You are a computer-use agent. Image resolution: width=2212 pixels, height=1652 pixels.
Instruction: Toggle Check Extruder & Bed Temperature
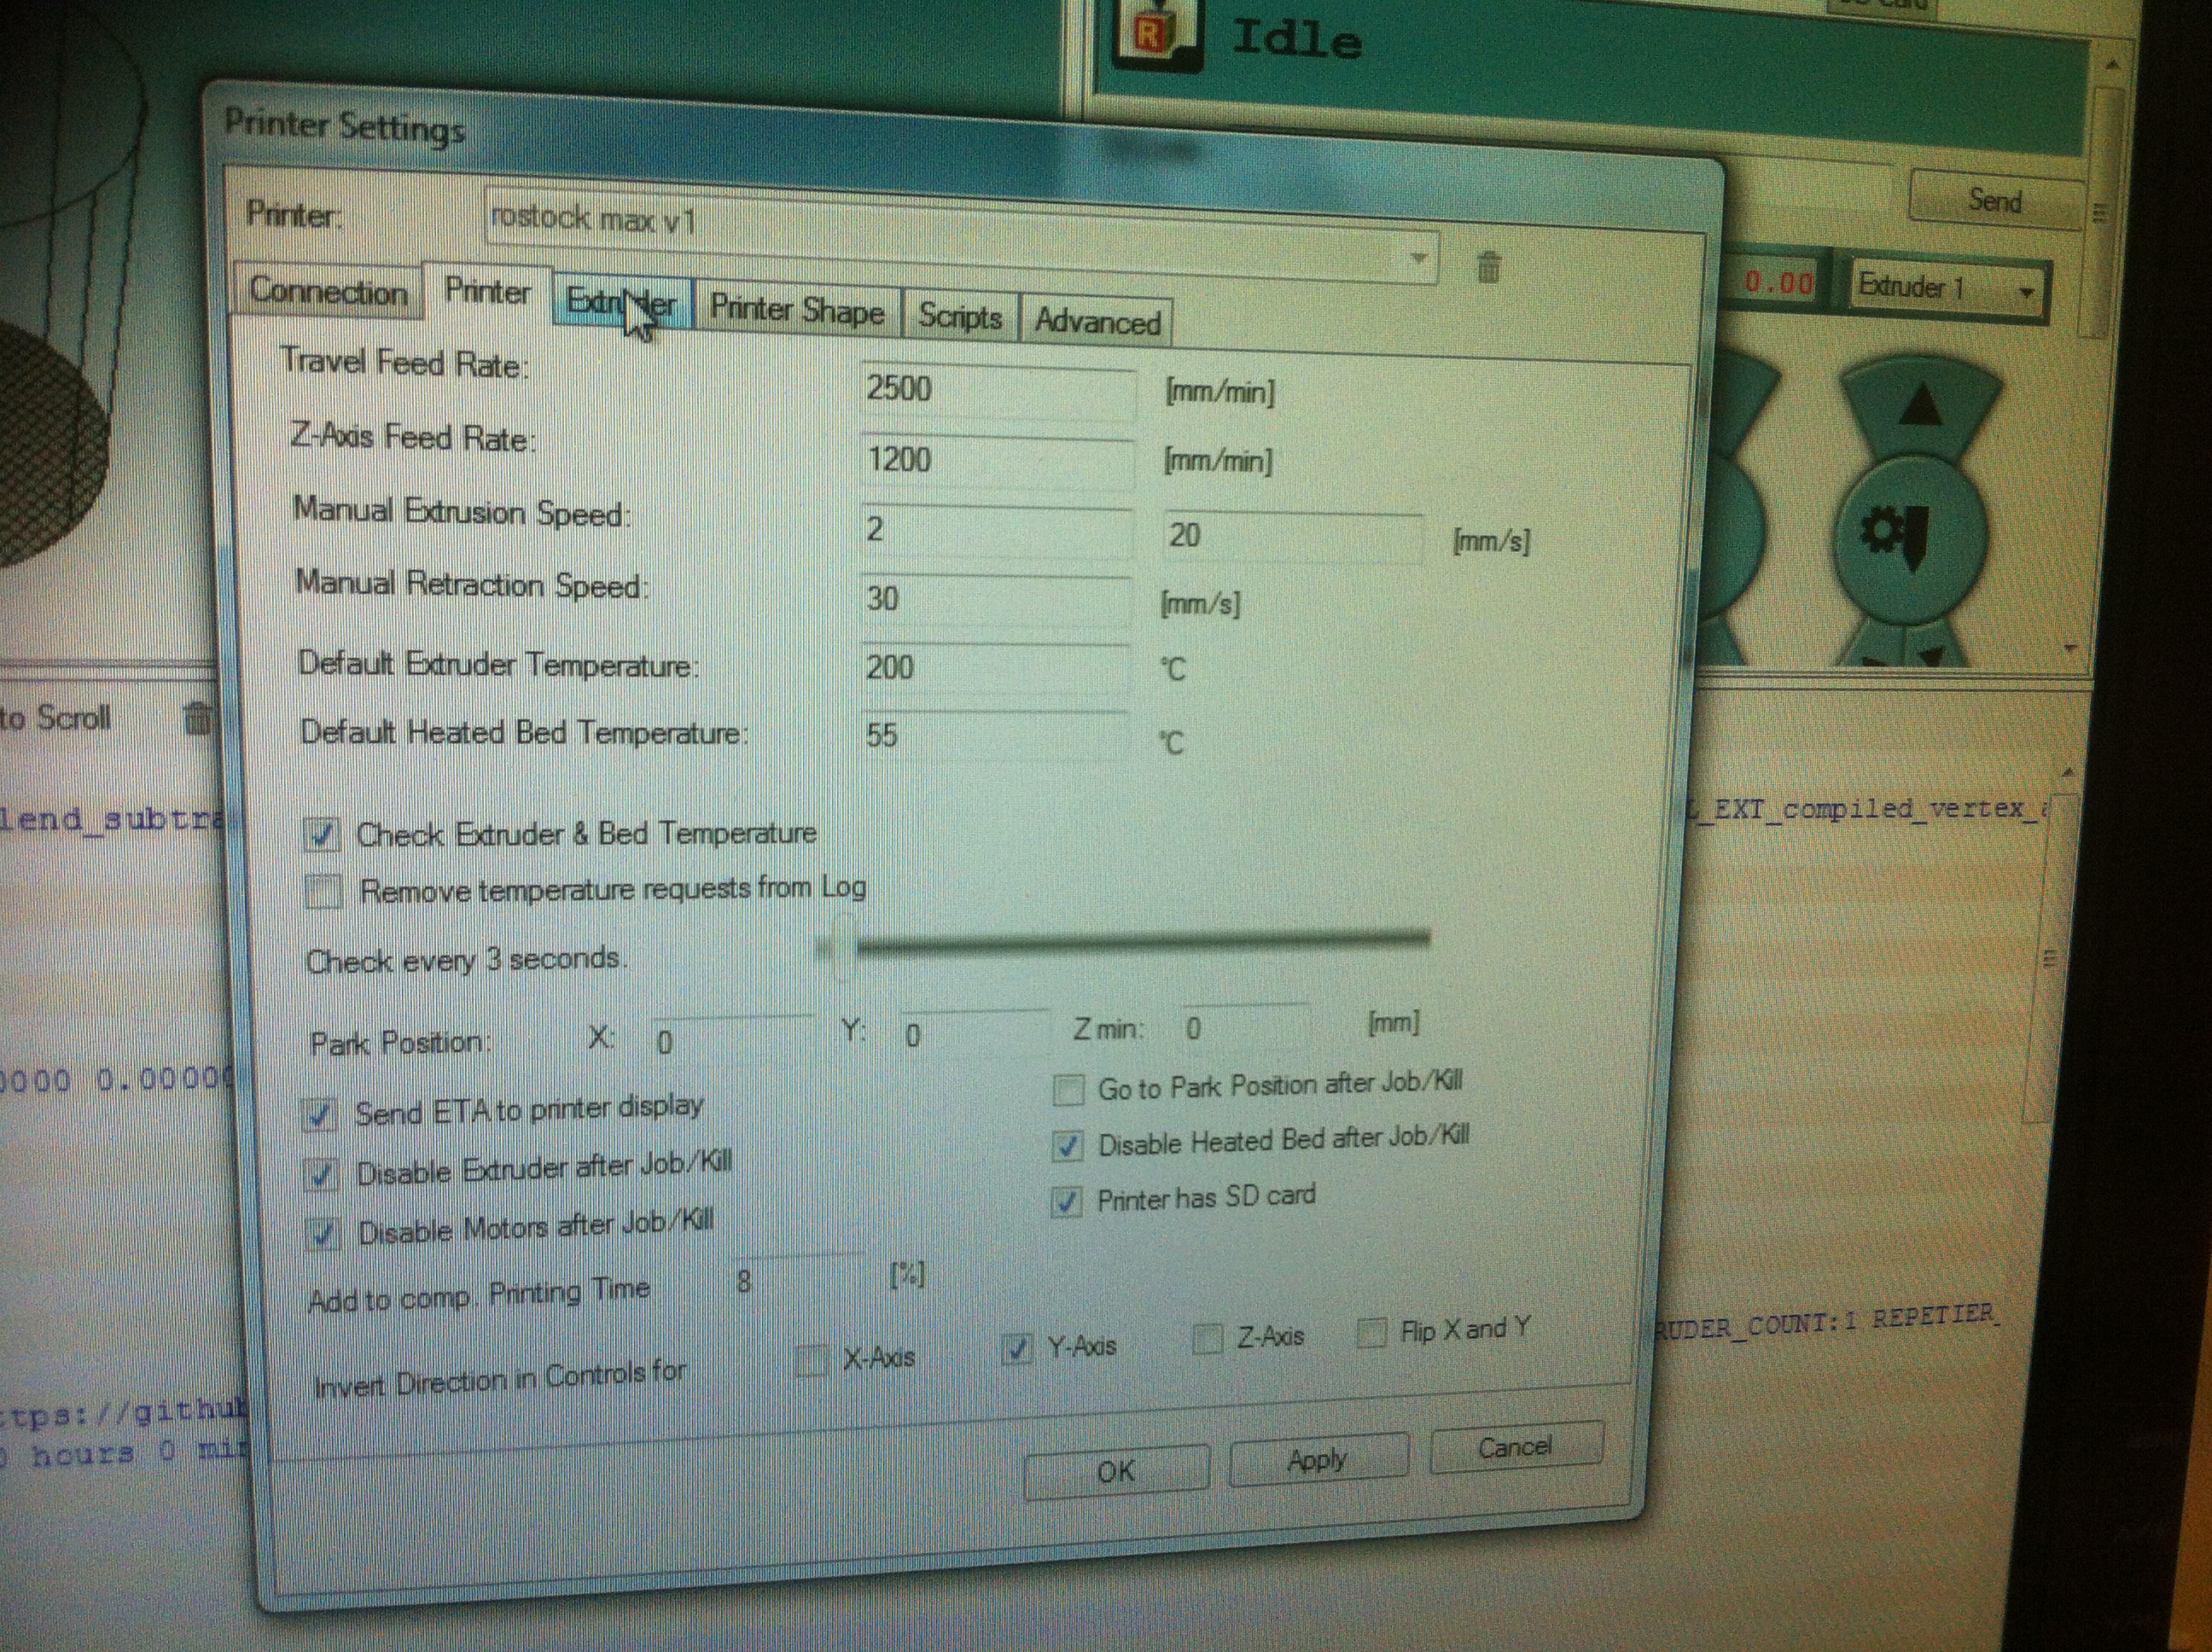coord(322,835)
